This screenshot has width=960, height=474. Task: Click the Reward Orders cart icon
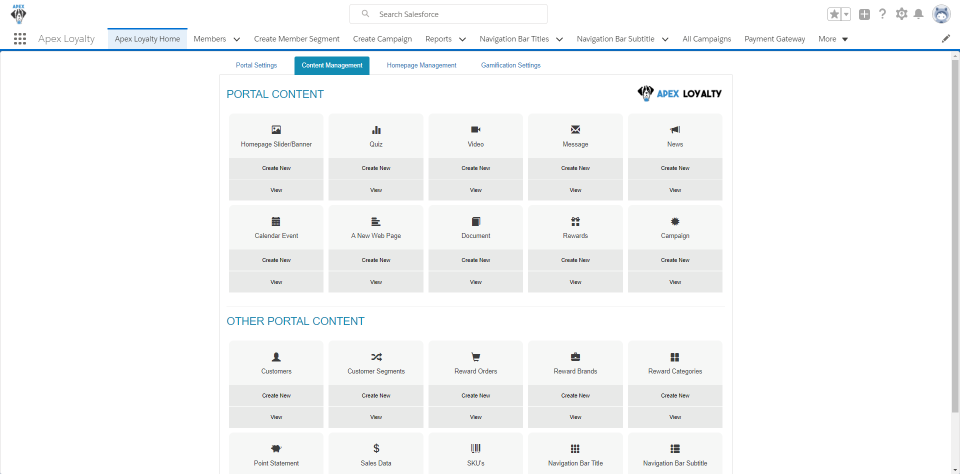tap(476, 357)
